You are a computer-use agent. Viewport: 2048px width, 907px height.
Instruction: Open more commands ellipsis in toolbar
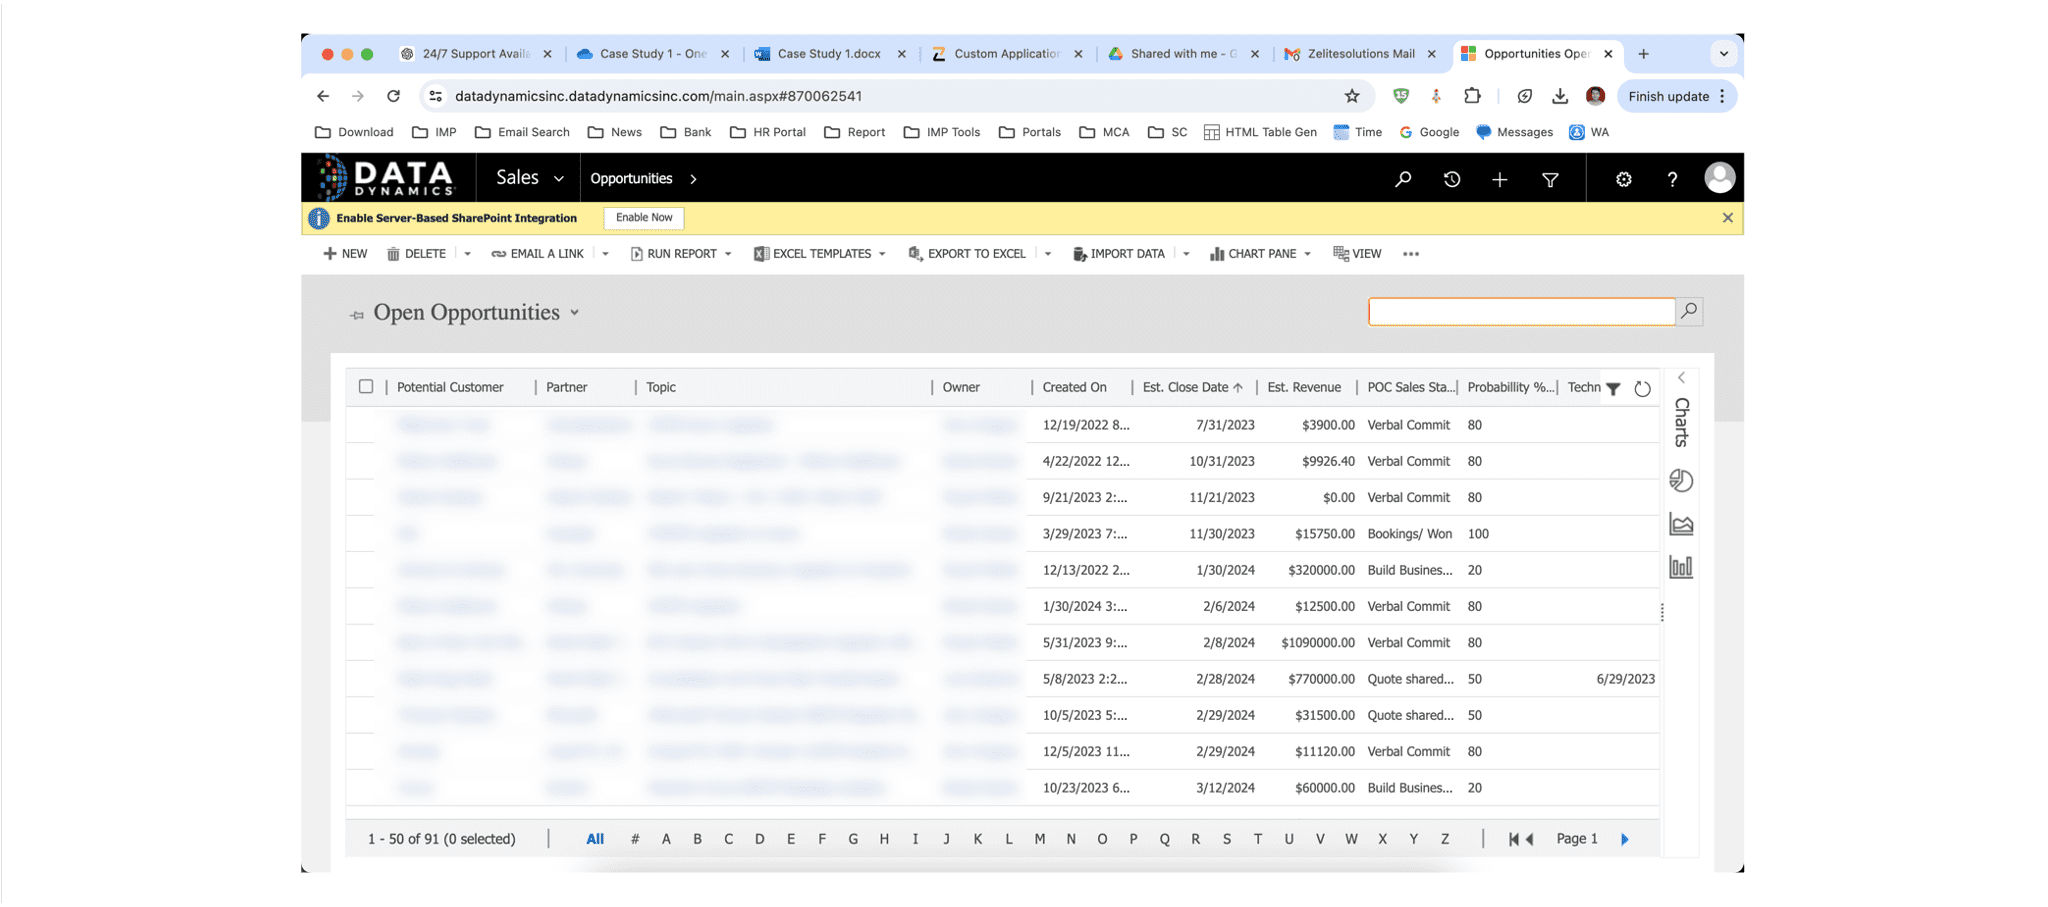click(x=1411, y=254)
